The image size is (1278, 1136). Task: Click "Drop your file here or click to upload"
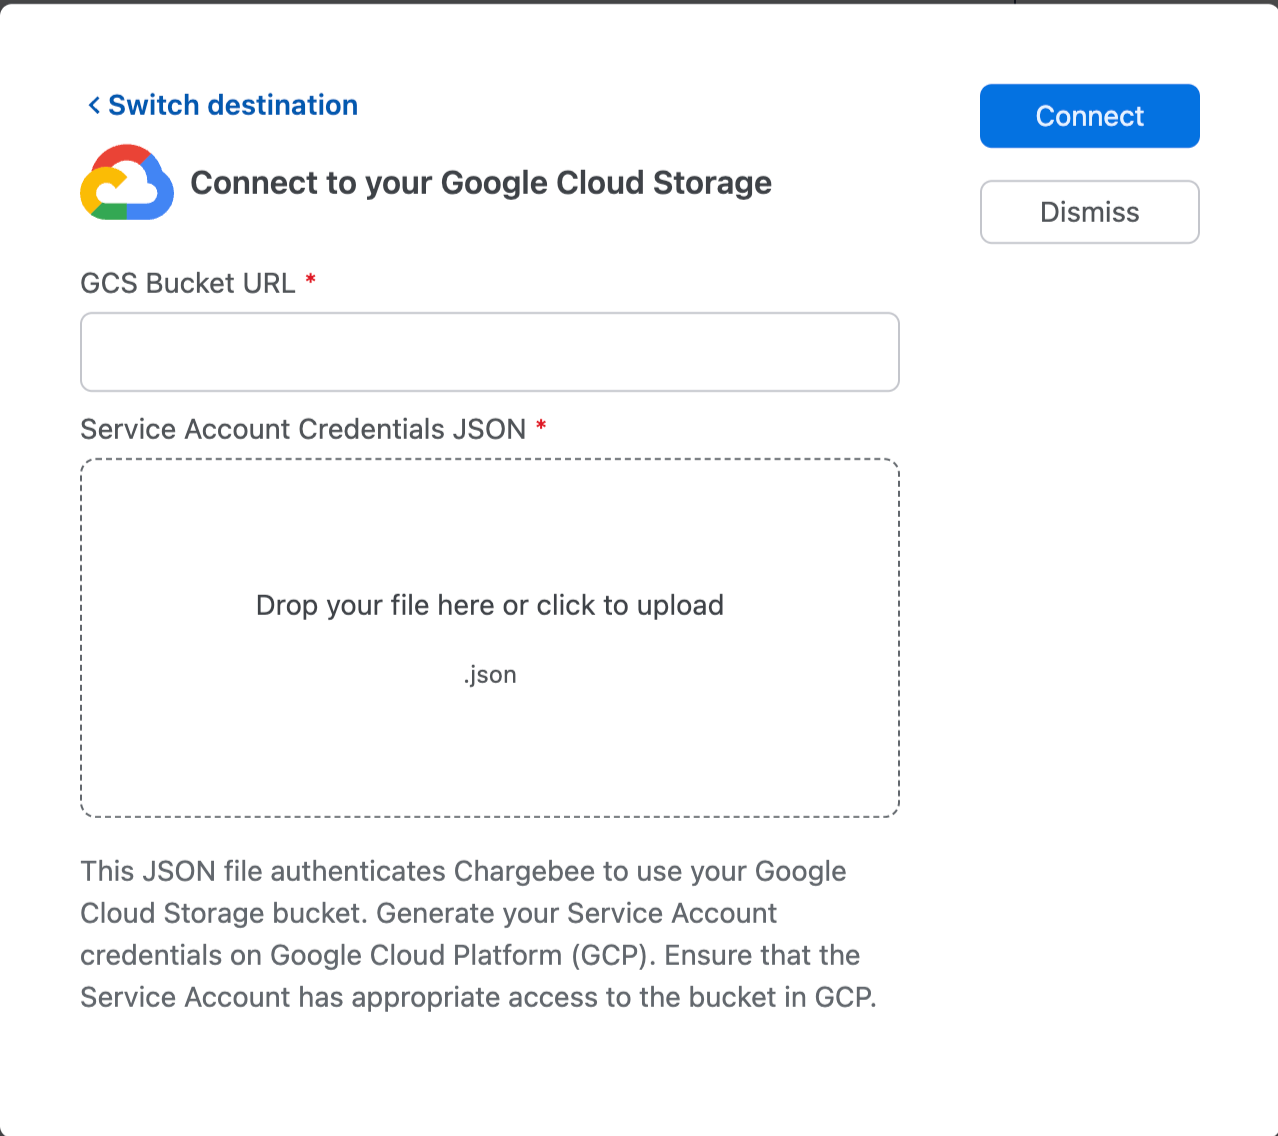click(489, 605)
